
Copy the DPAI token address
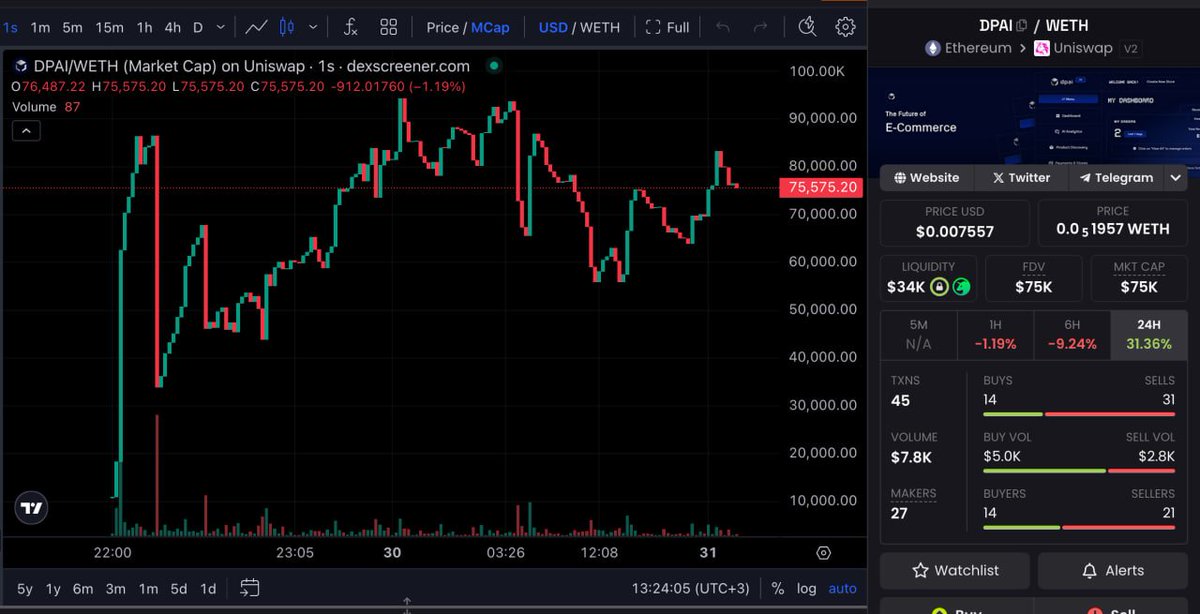(x=1022, y=26)
